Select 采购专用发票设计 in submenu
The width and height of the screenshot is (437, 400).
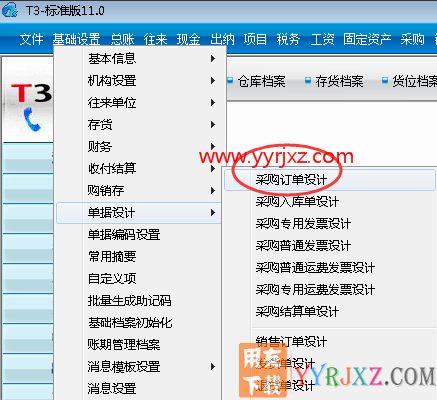[x=330, y=224]
